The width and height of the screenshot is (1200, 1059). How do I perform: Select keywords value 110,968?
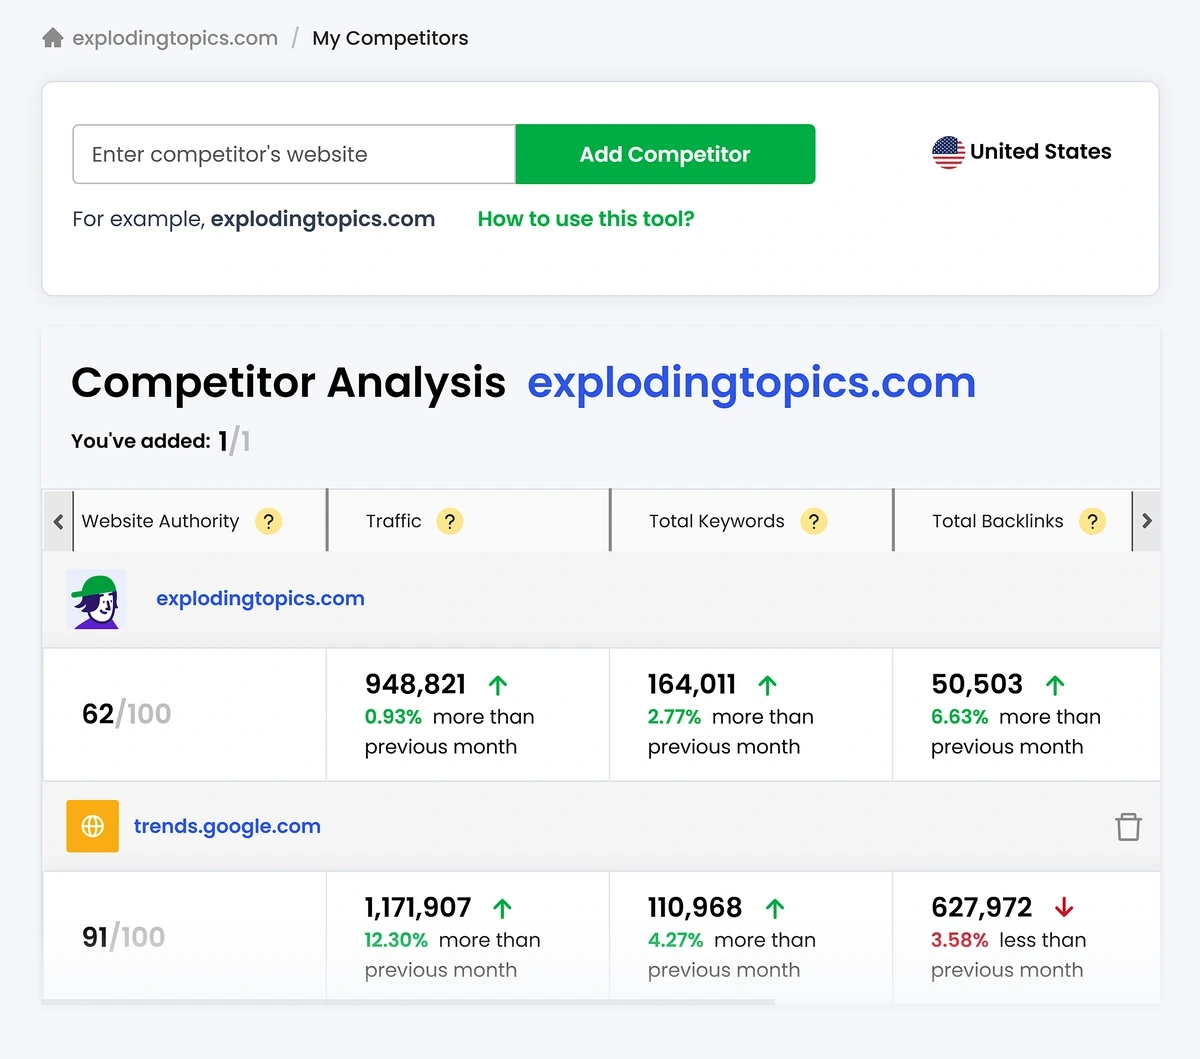pyautogui.click(x=694, y=907)
